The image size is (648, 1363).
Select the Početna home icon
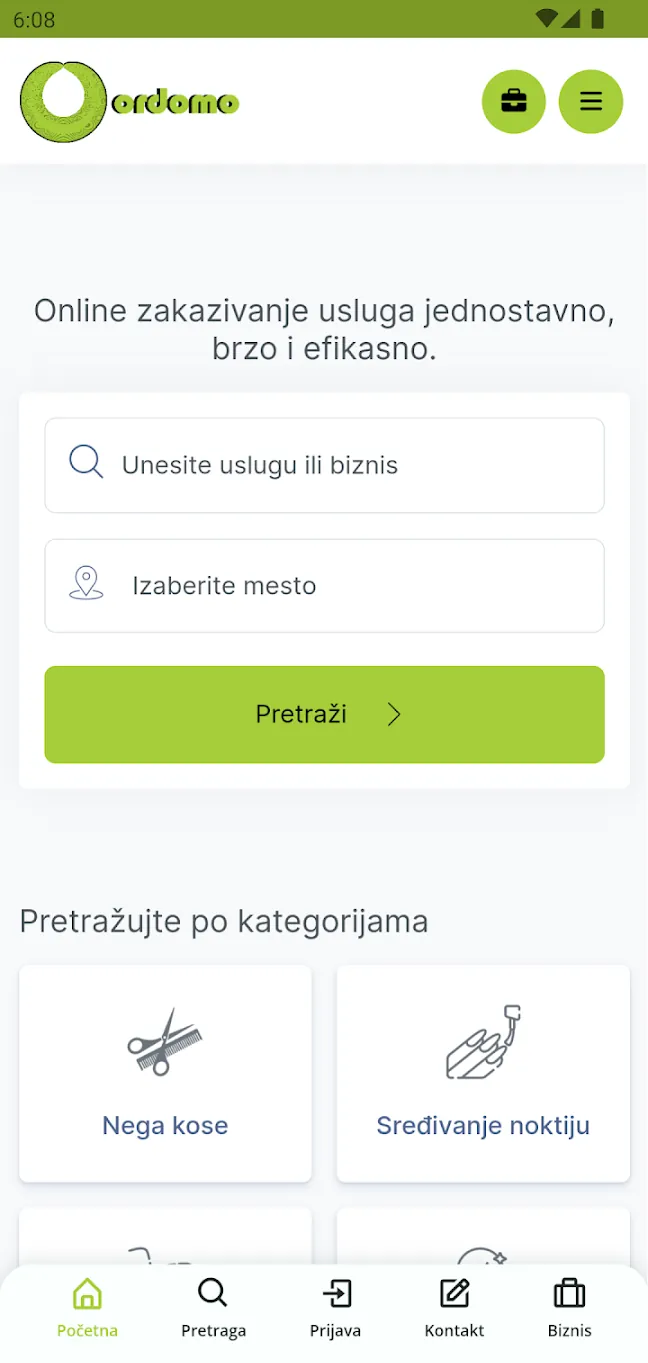(87, 1294)
